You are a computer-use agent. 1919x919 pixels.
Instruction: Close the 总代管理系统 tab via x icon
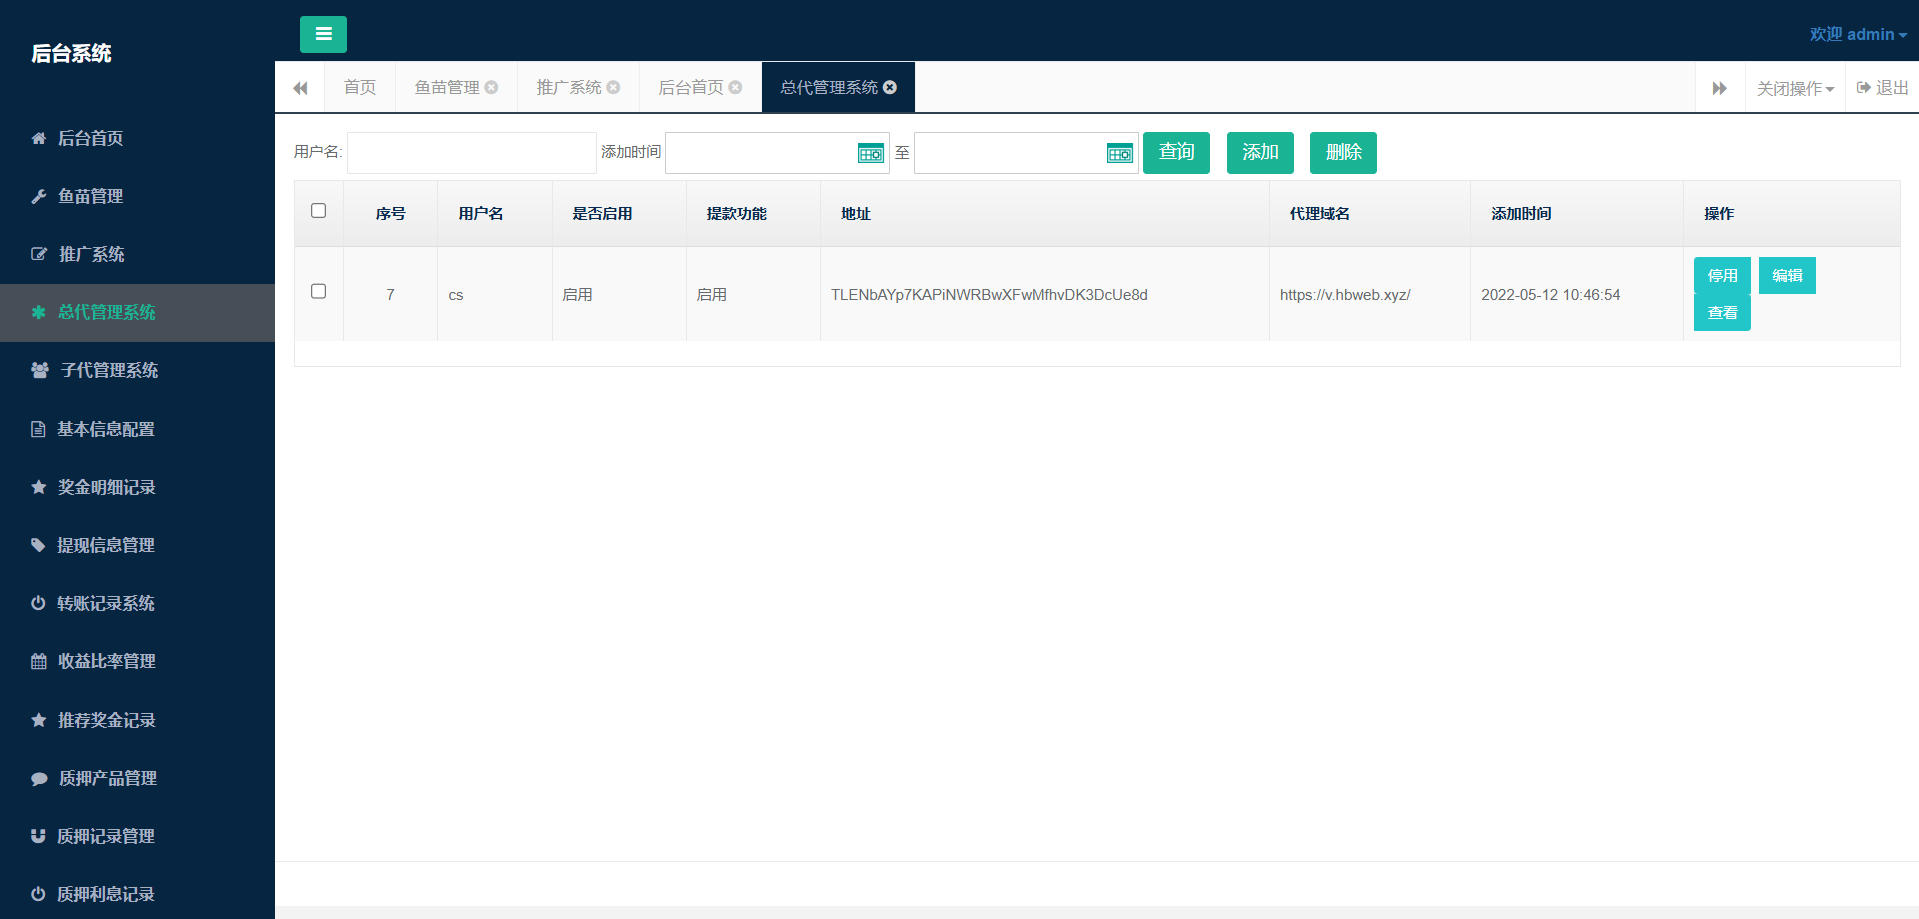click(890, 88)
